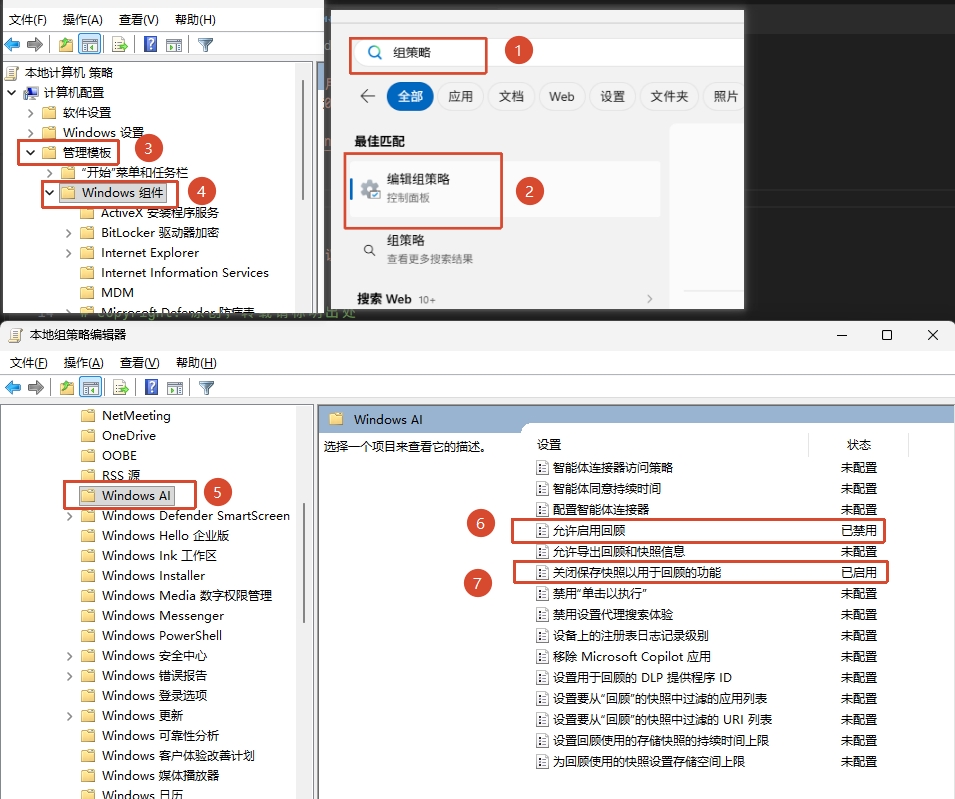Go up one level in the upper policy window toolbar
The width and height of the screenshot is (955, 799).
click(65, 44)
